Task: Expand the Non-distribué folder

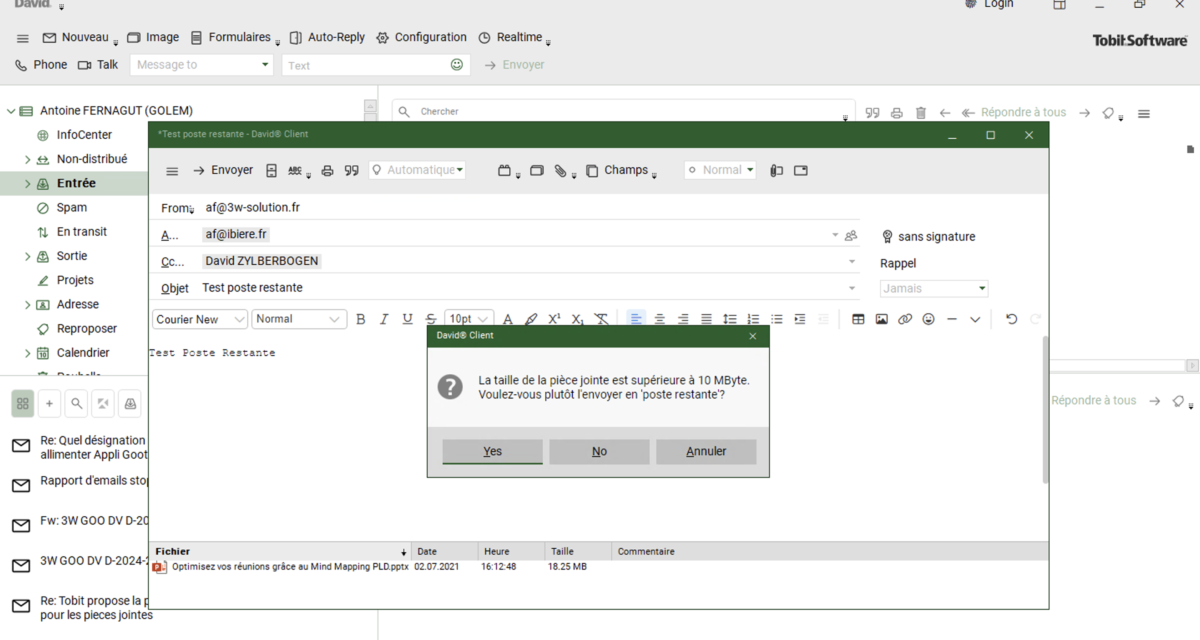Action: click(27, 159)
